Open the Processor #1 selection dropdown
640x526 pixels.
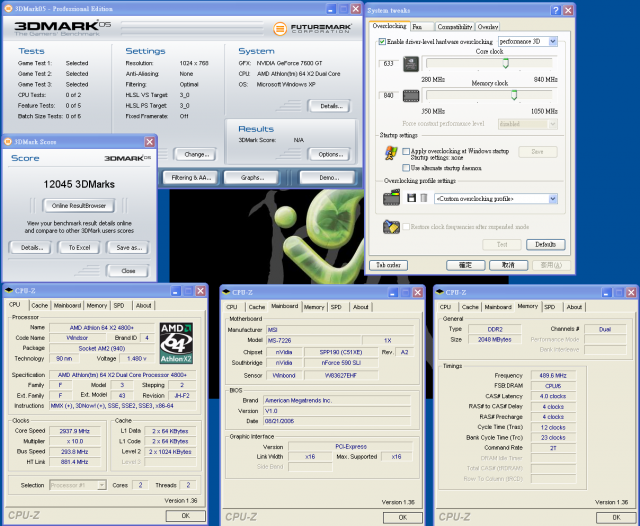coord(102,485)
